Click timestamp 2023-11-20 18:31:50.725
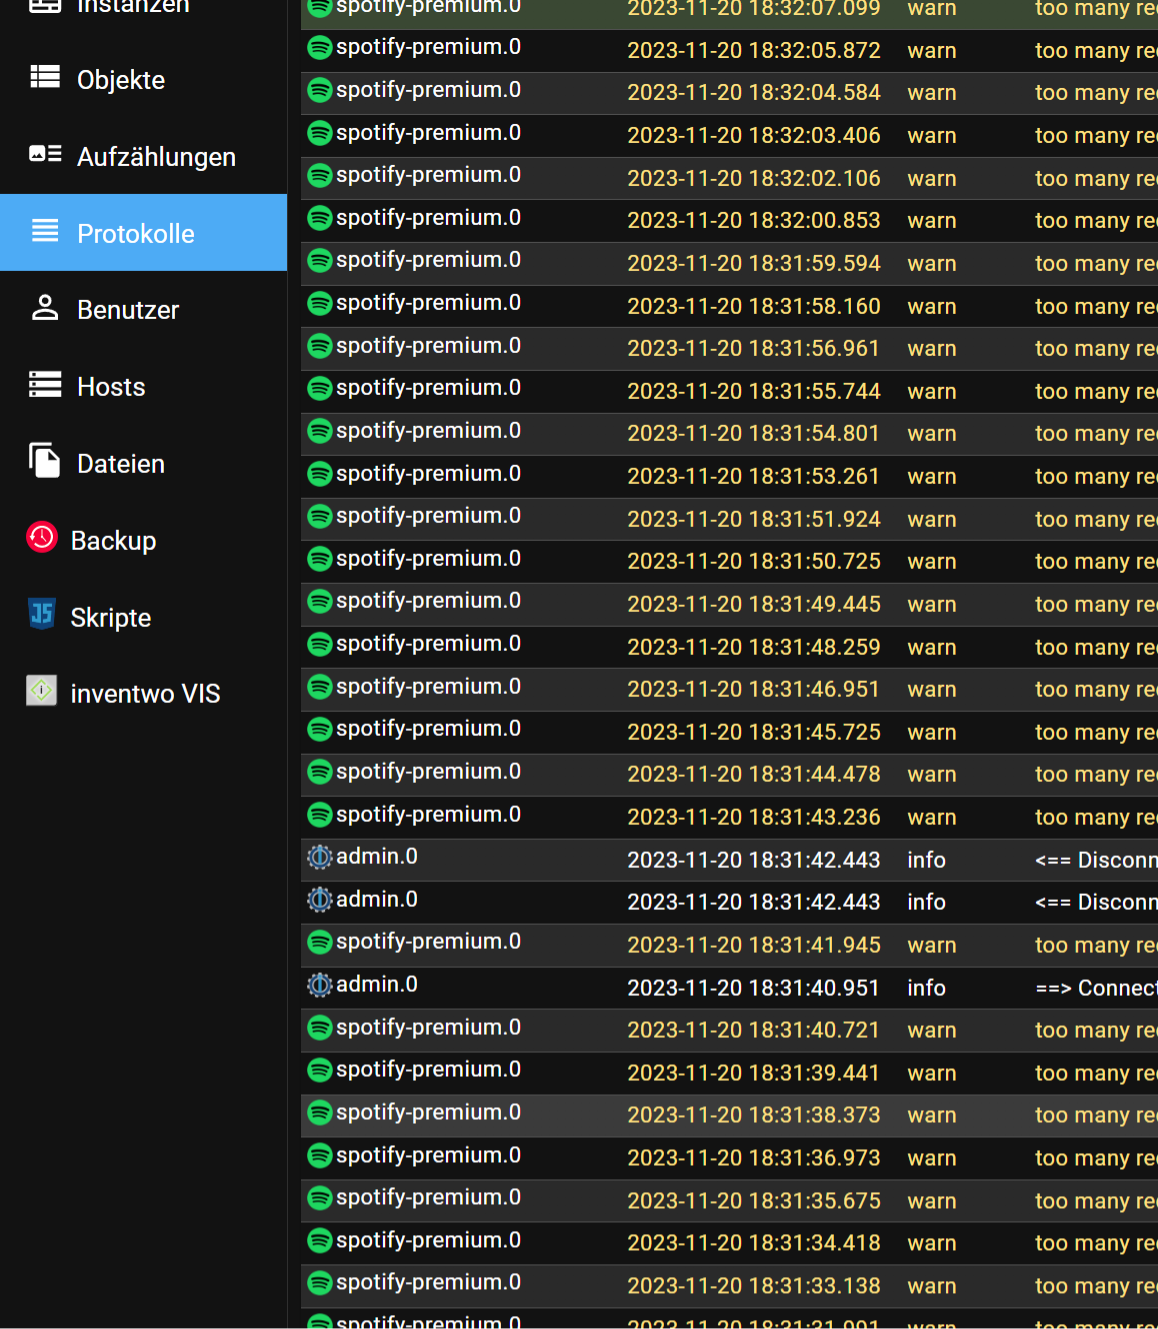1158x1329 pixels. [x=754, y=561]
